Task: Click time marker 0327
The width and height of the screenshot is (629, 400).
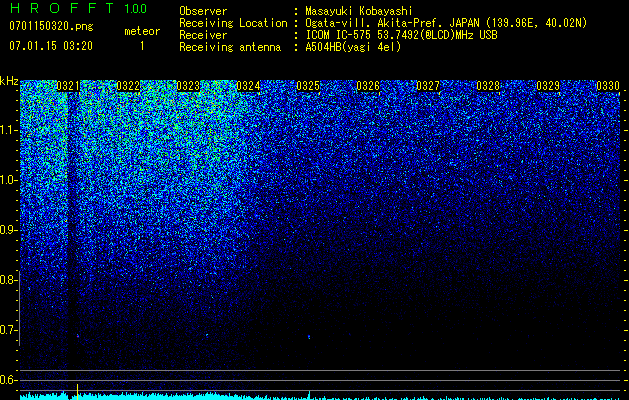Action: click(x=428, y=86)
